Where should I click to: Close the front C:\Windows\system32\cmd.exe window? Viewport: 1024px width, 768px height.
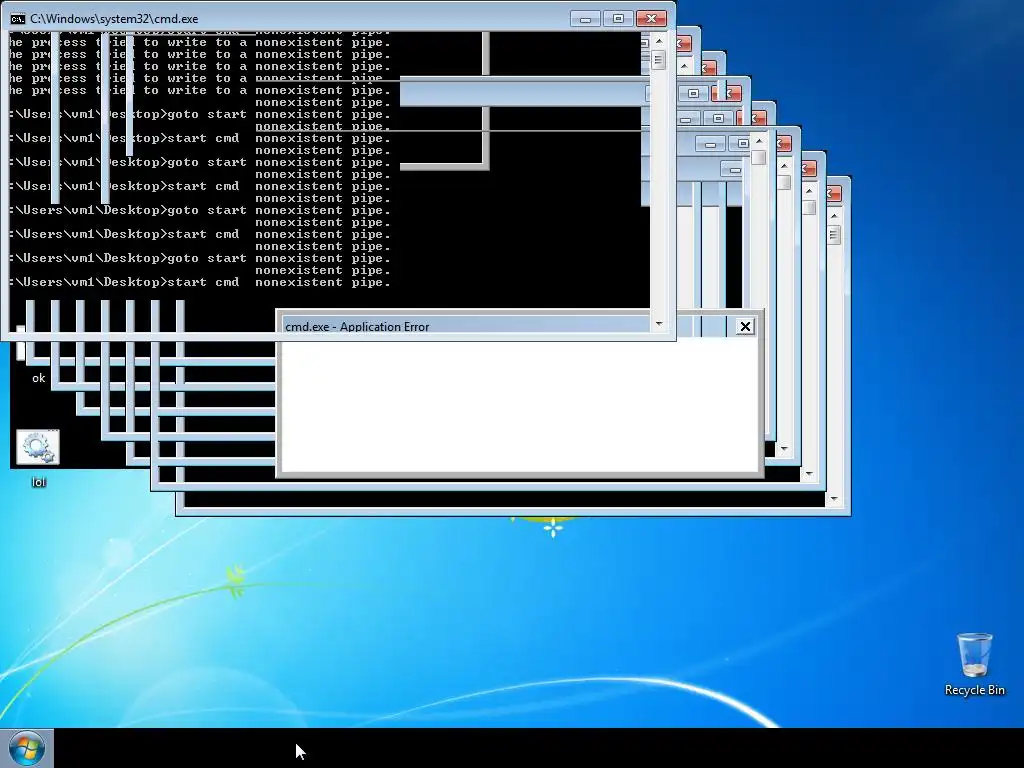point(651,19)
